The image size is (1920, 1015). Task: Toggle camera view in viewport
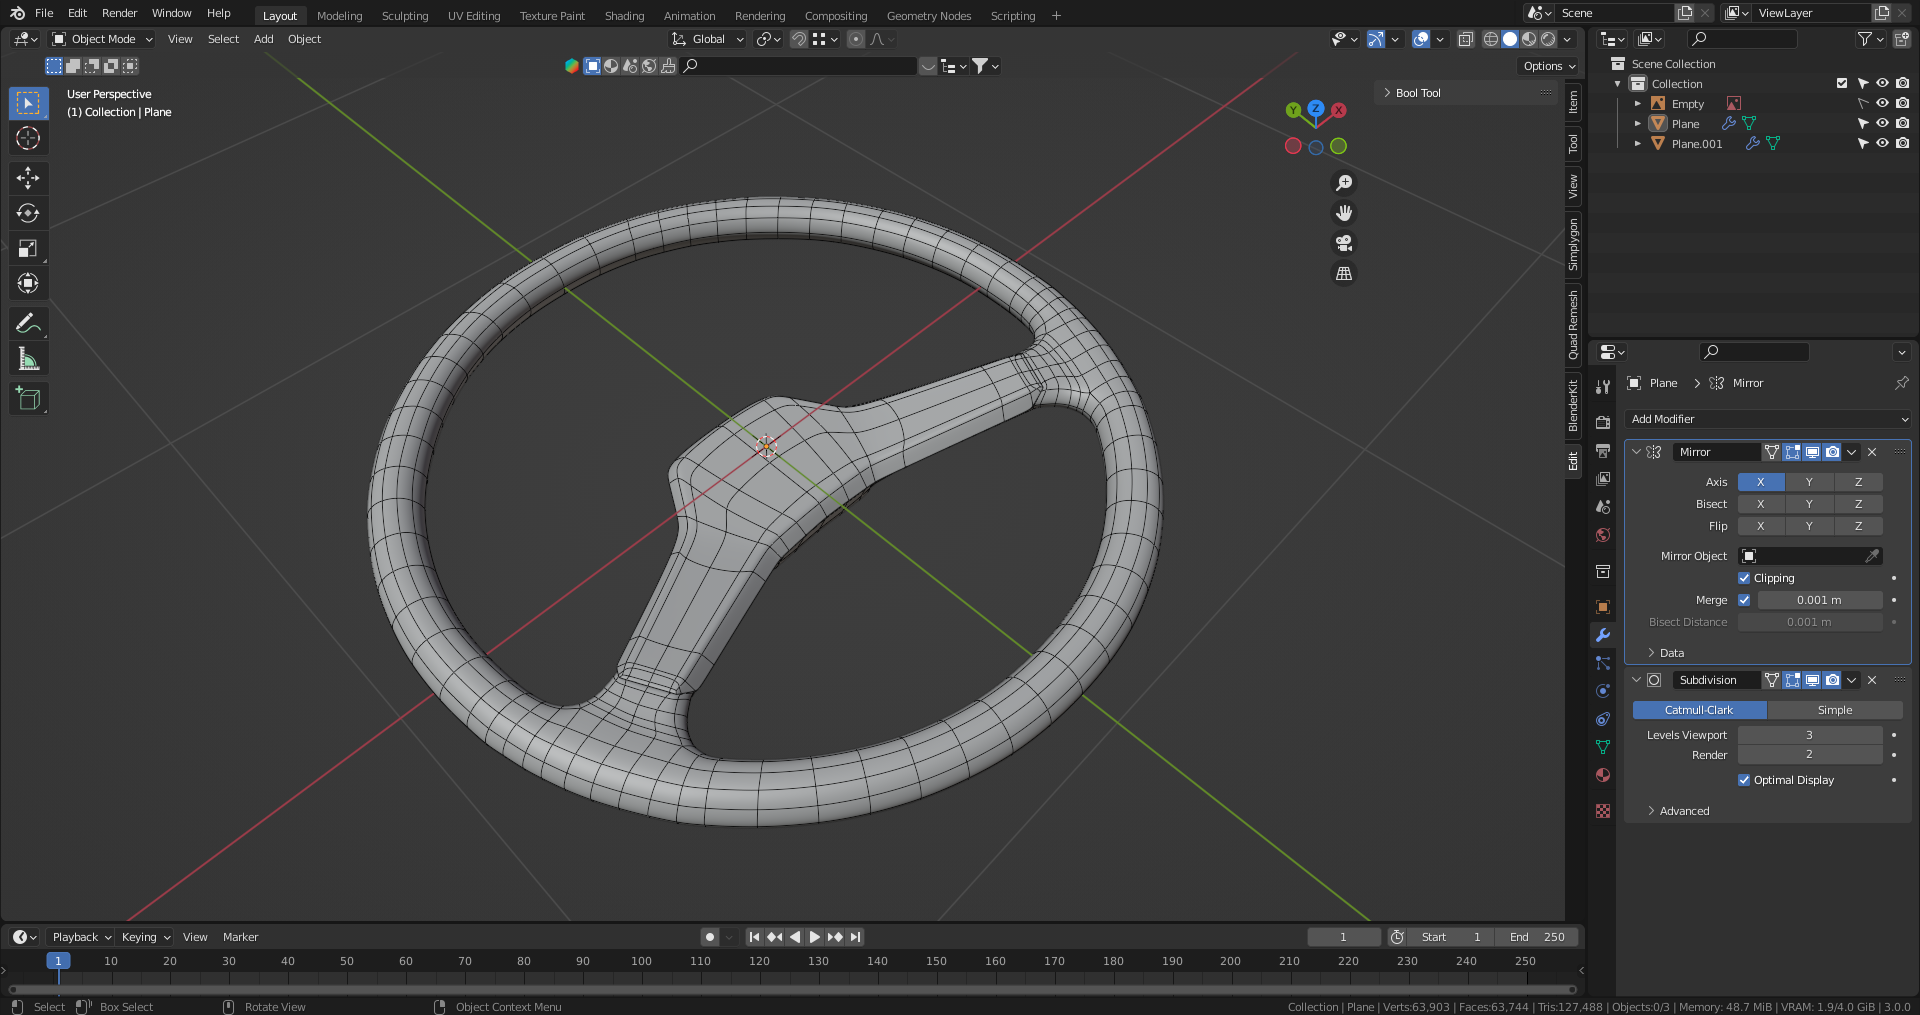(1344, 243)
